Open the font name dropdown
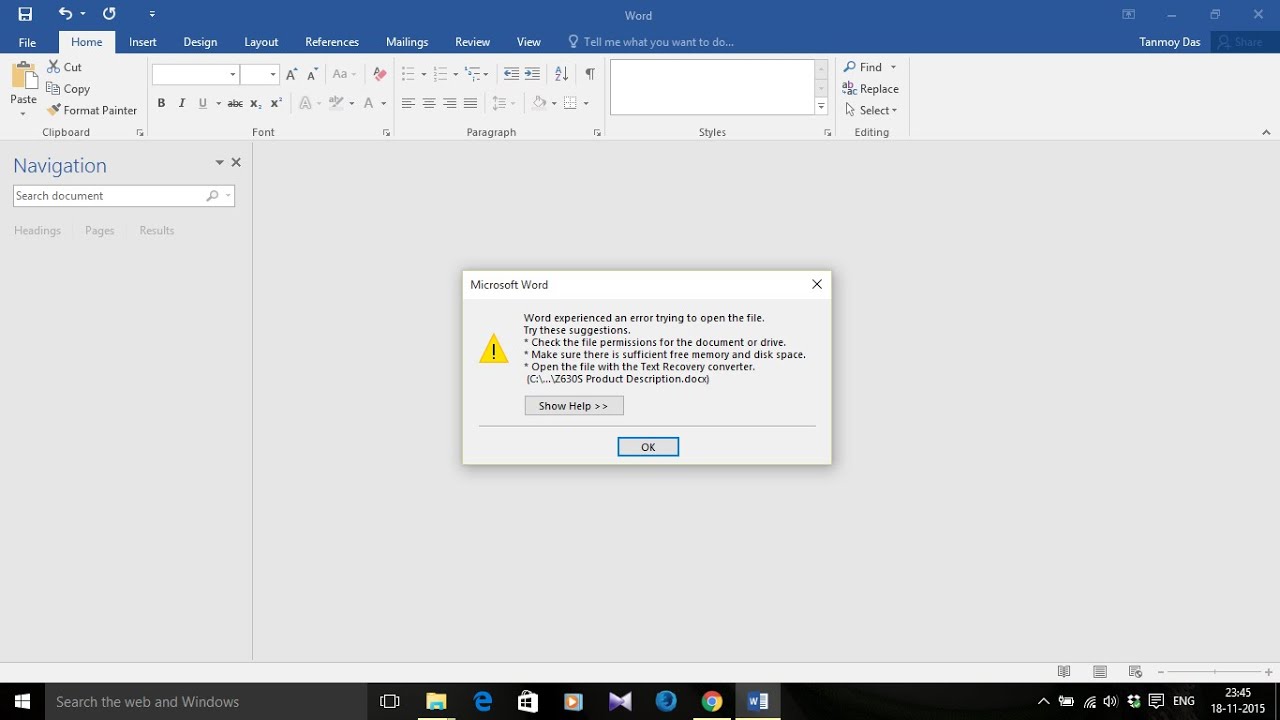 [x=233, y=74]
